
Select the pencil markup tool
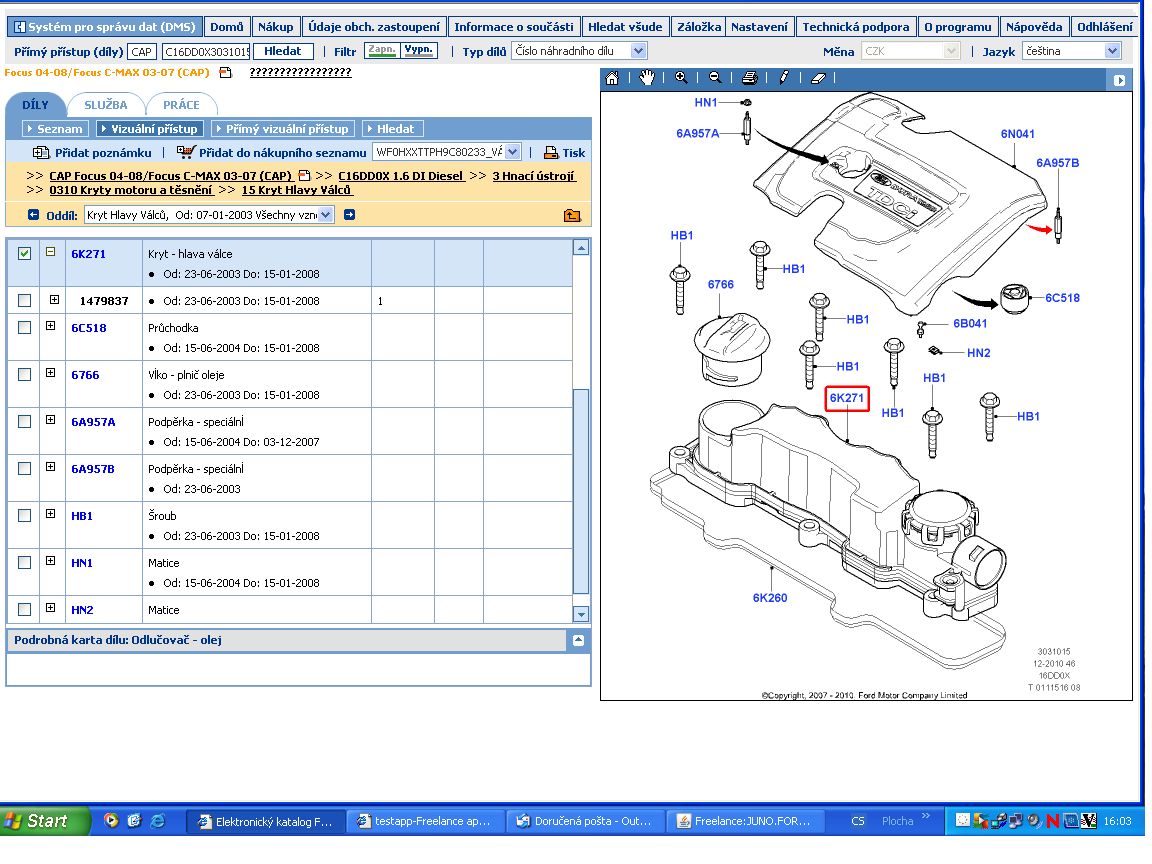click(784, 78)
